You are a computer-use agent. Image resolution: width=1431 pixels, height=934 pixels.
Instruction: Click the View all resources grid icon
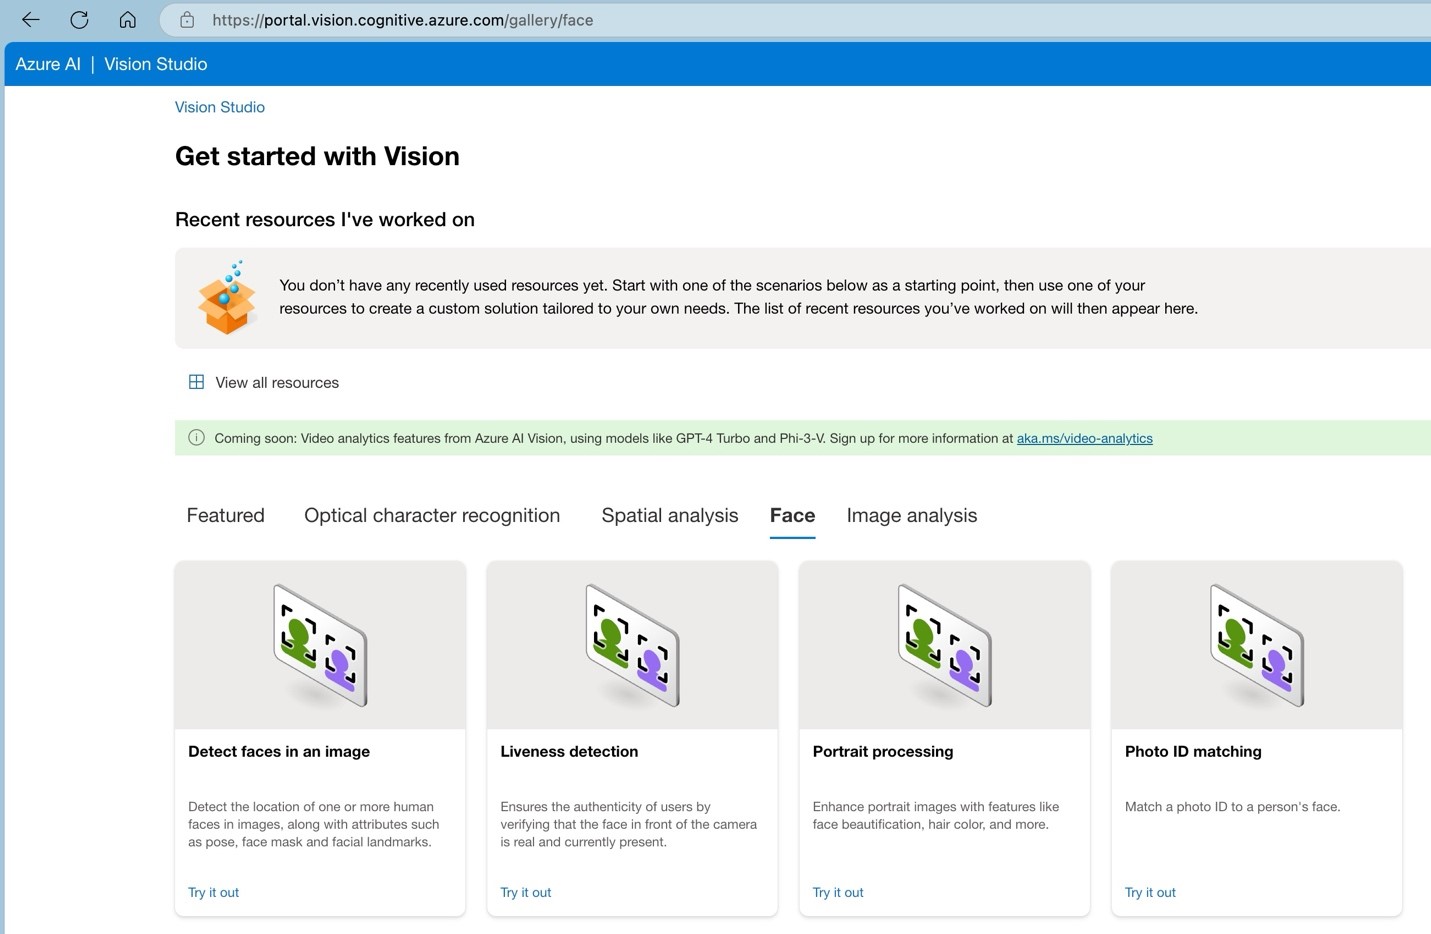(196, 382)
